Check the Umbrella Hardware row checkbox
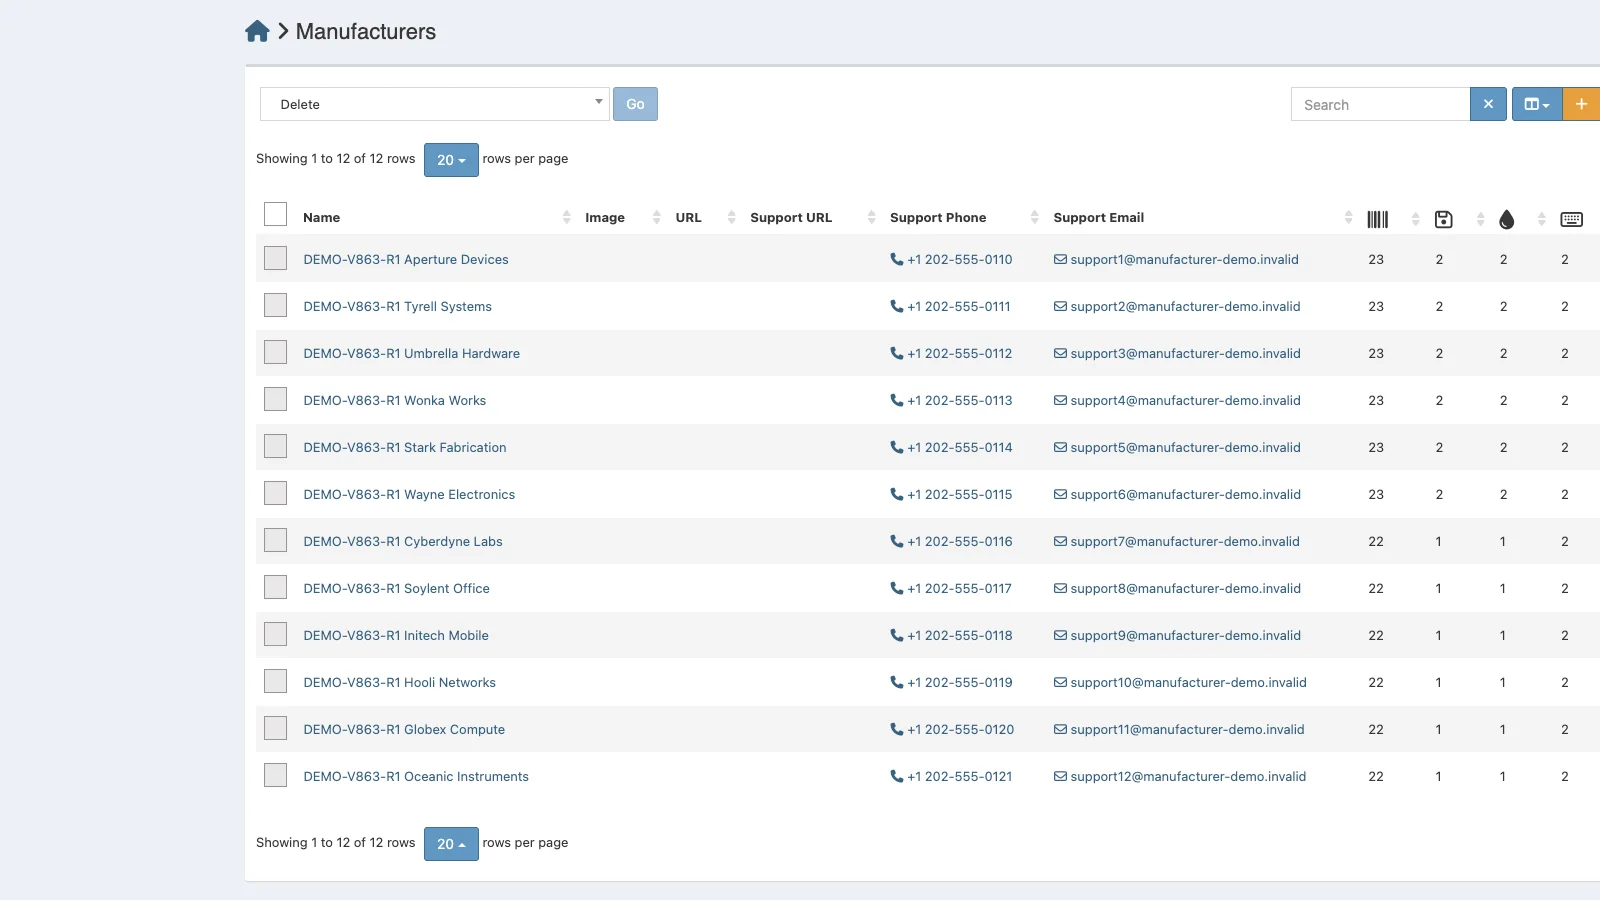 tap(275, 352)
